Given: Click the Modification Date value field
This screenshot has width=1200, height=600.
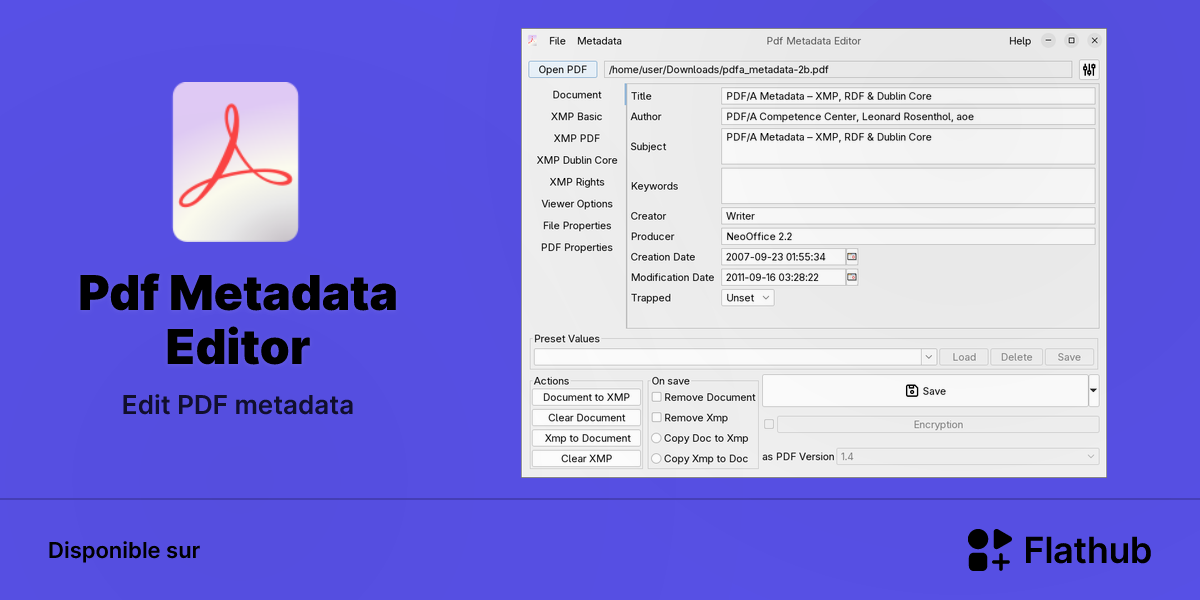Looking at the screenshot, I should (784, 277).
